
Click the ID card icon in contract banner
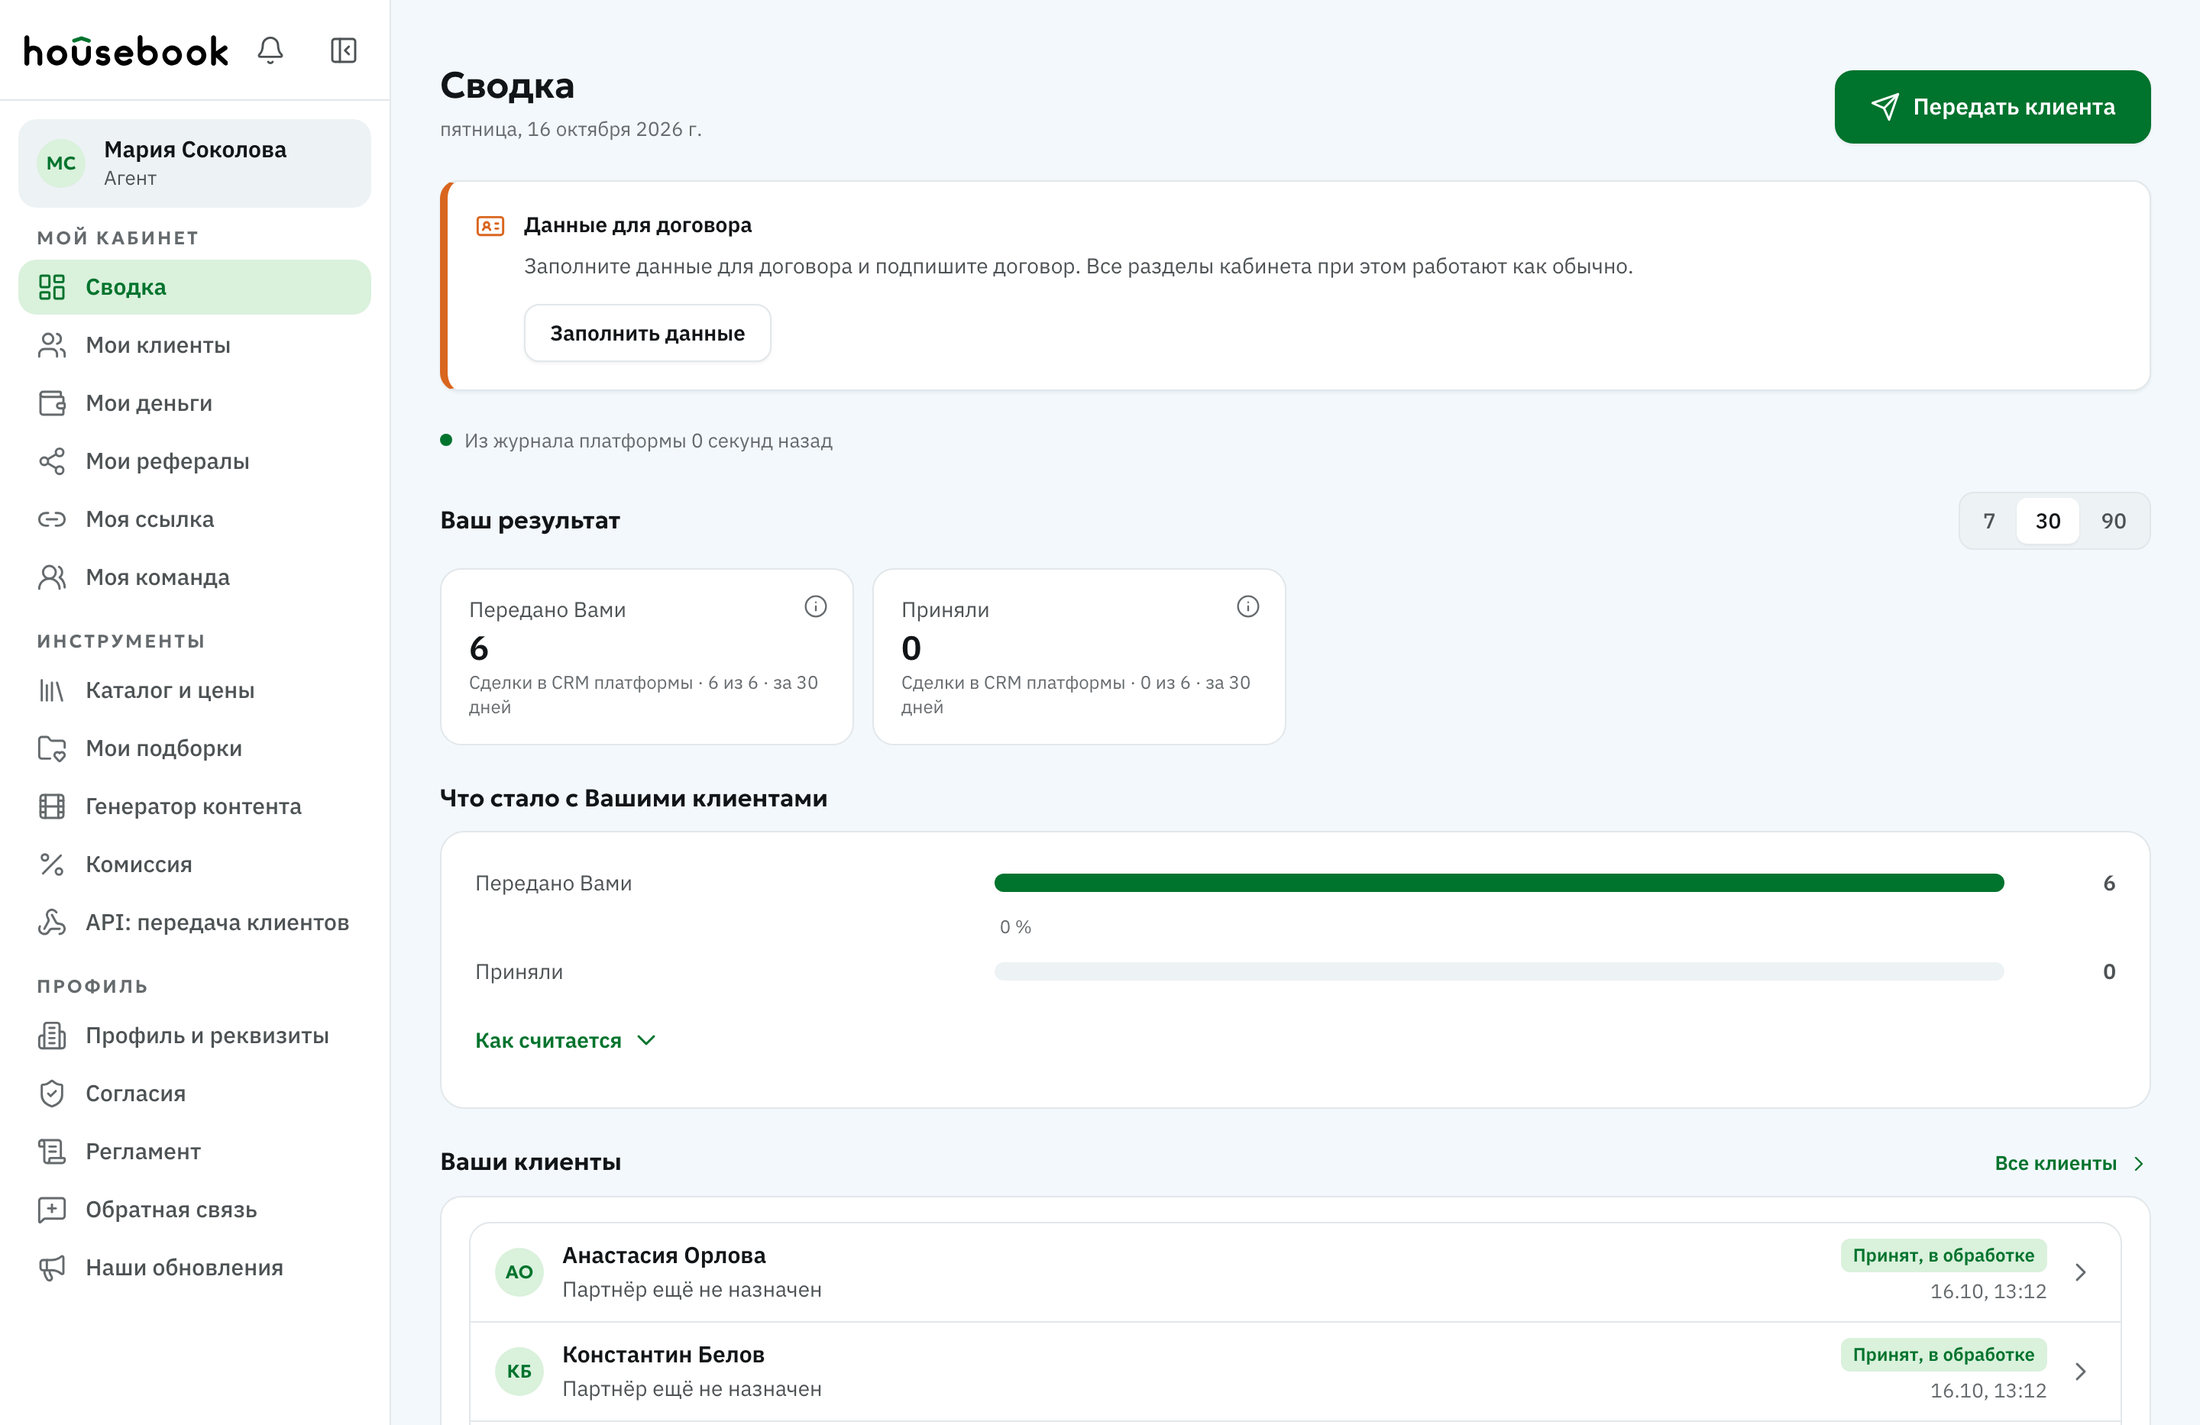490,226
